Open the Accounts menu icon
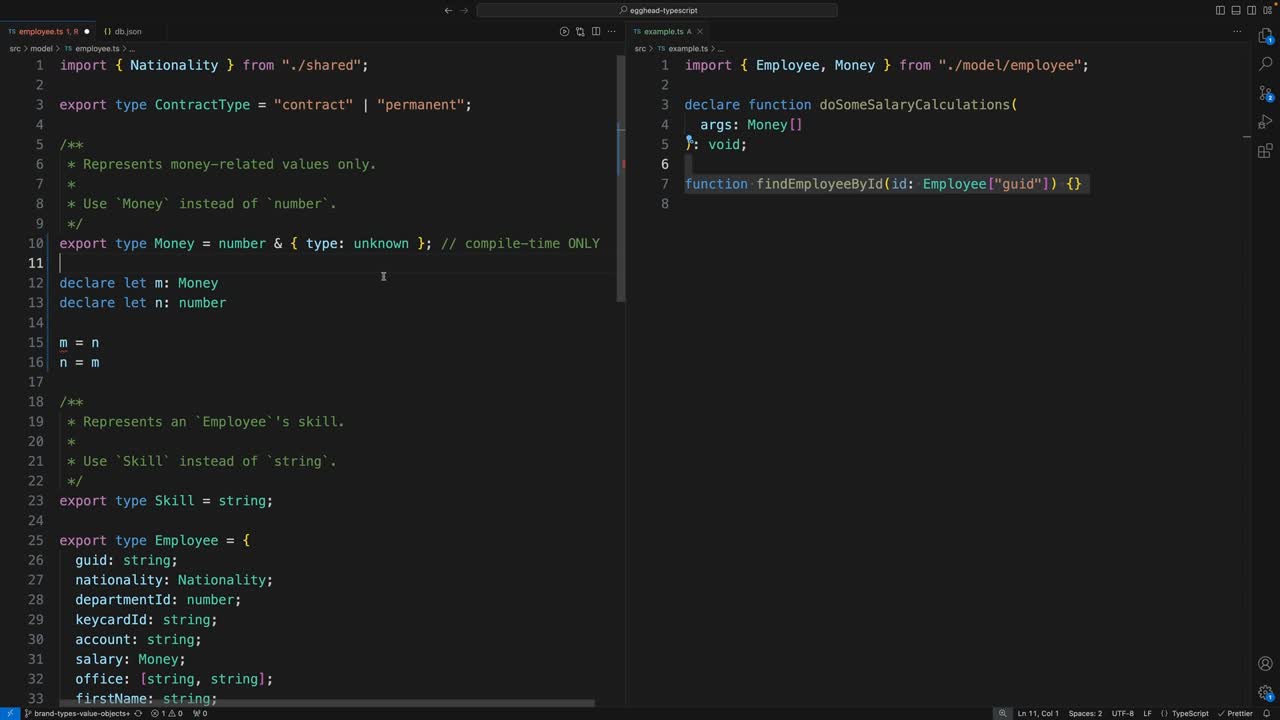The image size is (1280, 720). (1265, 663)
